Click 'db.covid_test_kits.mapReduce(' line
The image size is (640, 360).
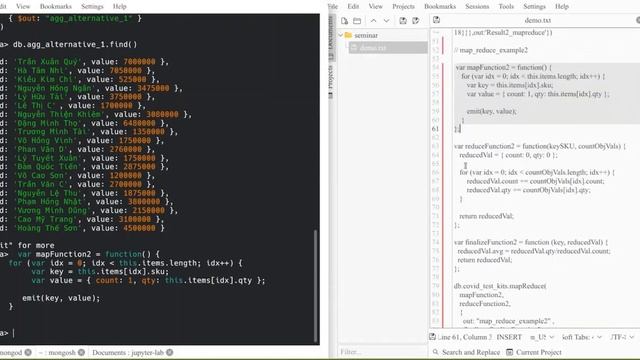click(500, 286)
